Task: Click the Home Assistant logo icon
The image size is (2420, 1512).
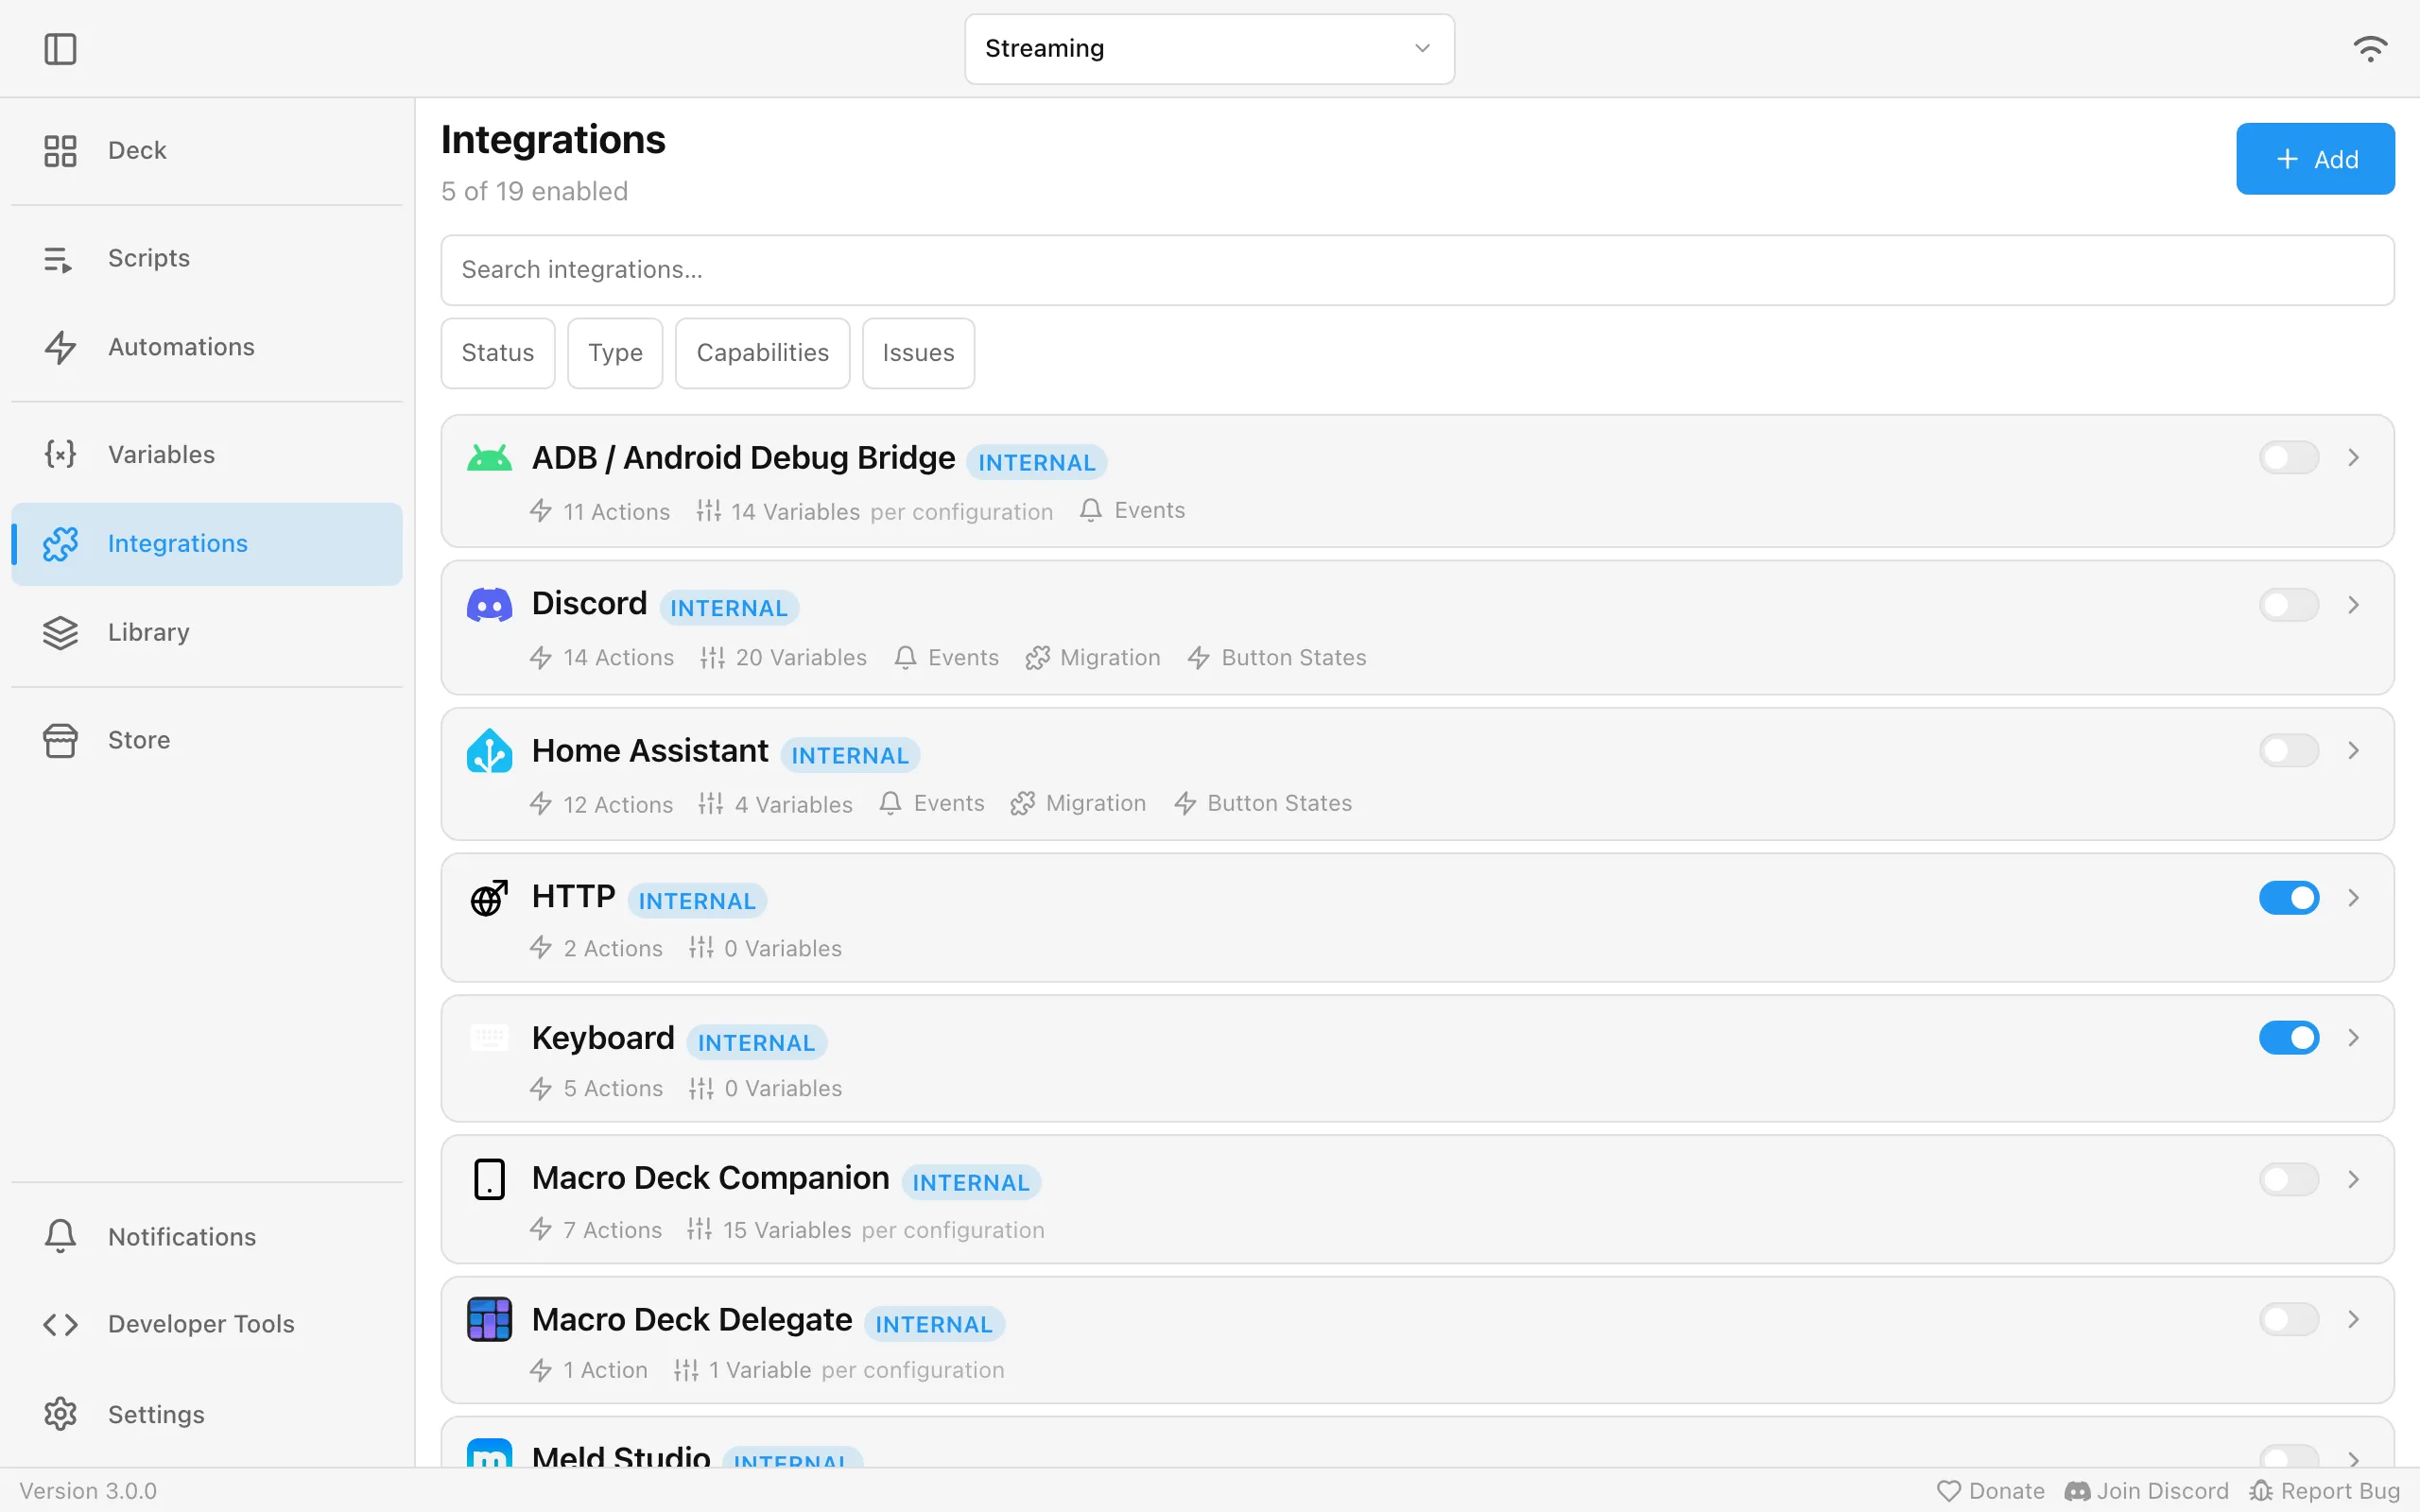Action: coord(489,751)
